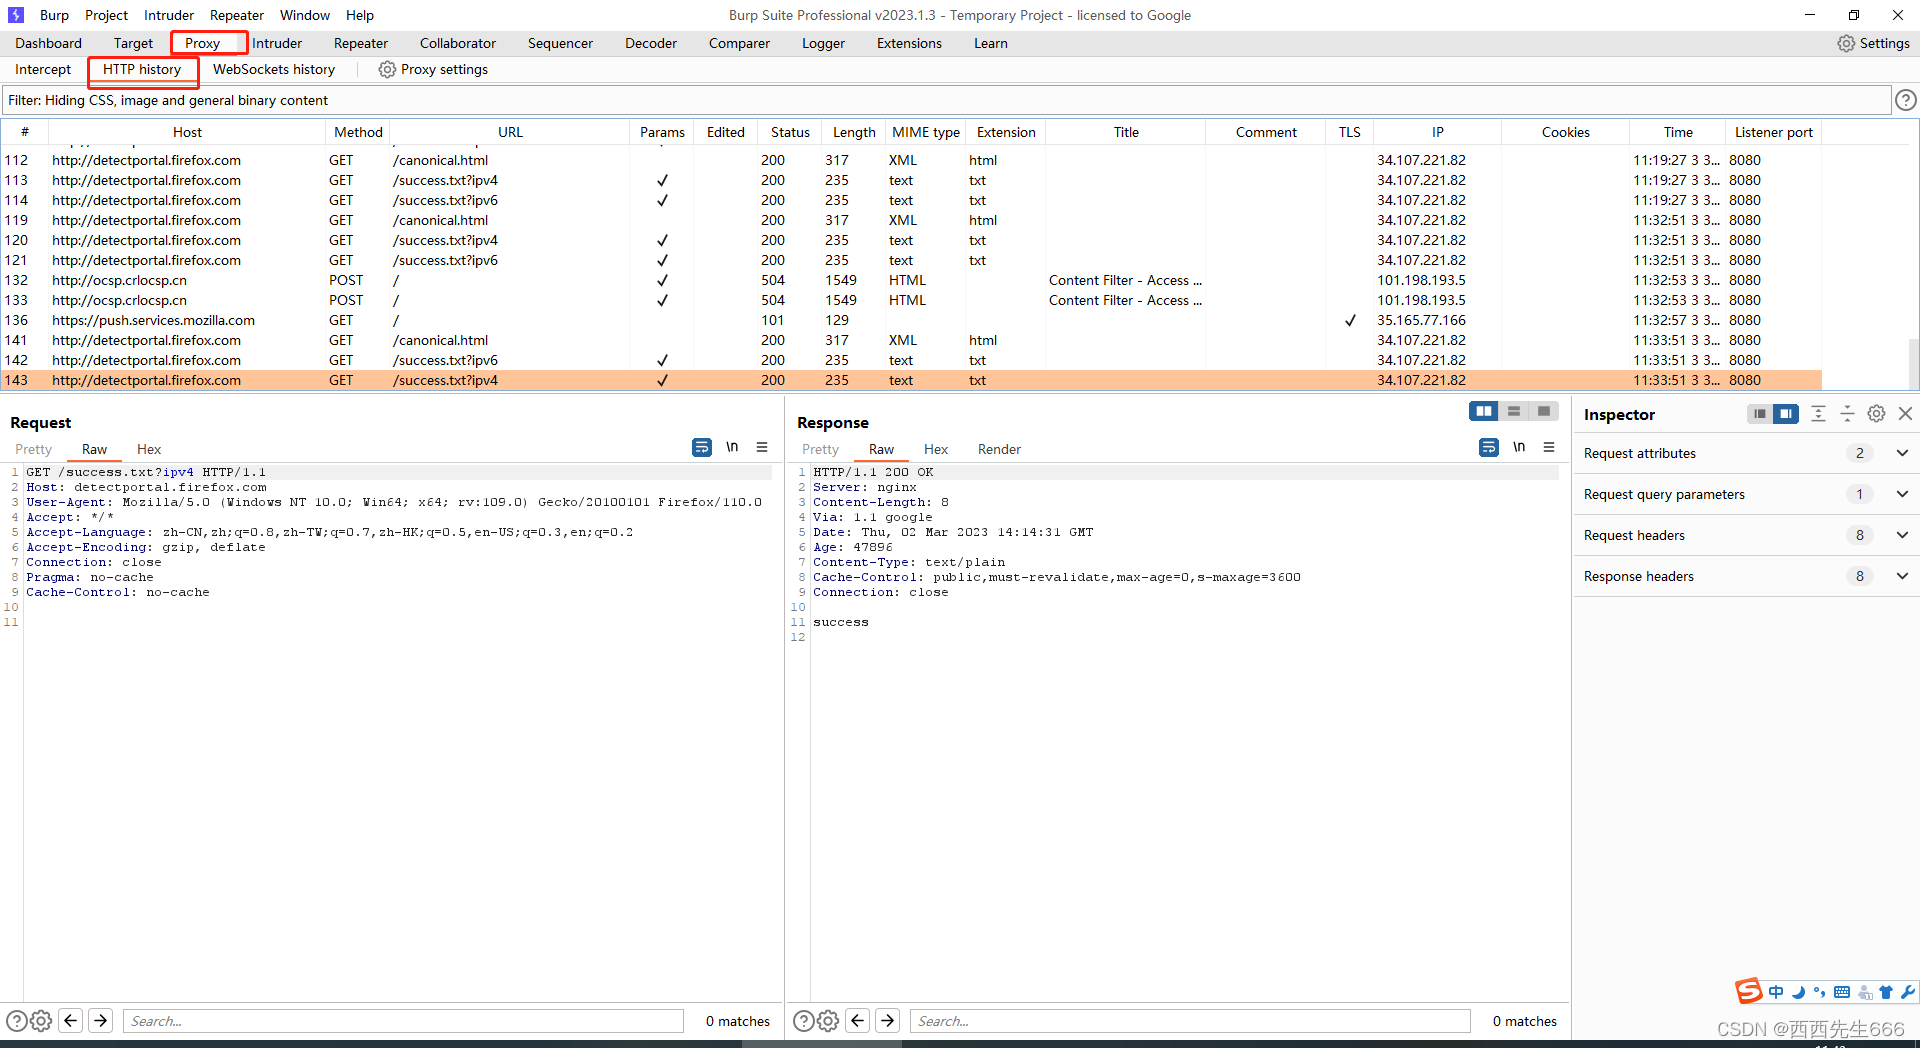
Task: Select top-bottom request/response layout
Action: [1514, 411]
